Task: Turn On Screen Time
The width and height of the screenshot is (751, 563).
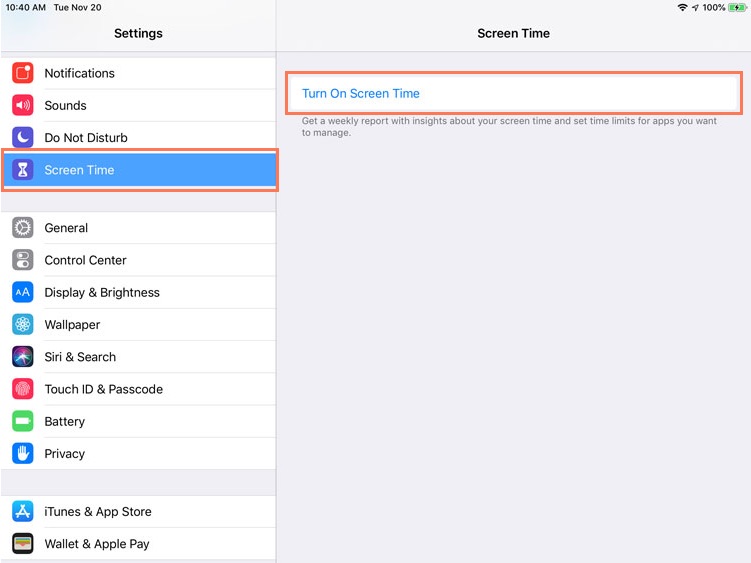Action: coord(361,93)
